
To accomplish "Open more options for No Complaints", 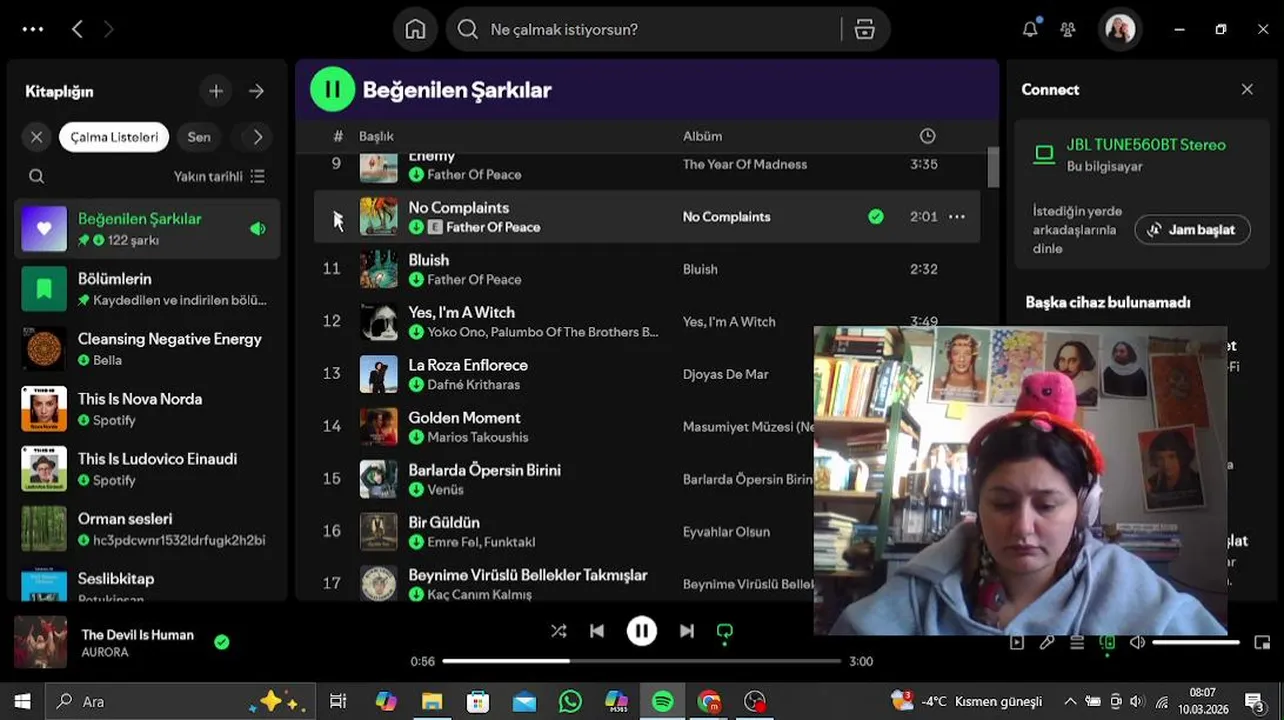I will (957, 216).
